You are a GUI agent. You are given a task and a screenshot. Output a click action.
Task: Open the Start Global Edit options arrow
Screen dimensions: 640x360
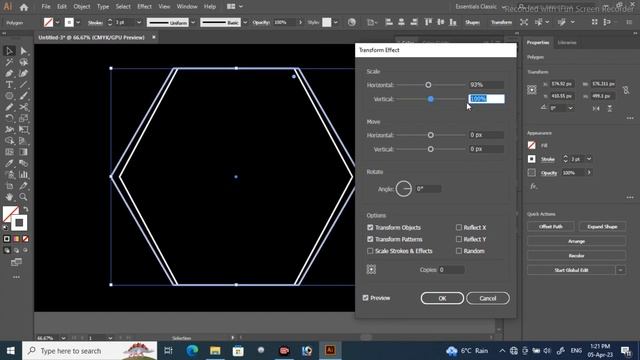coord(620,270)
